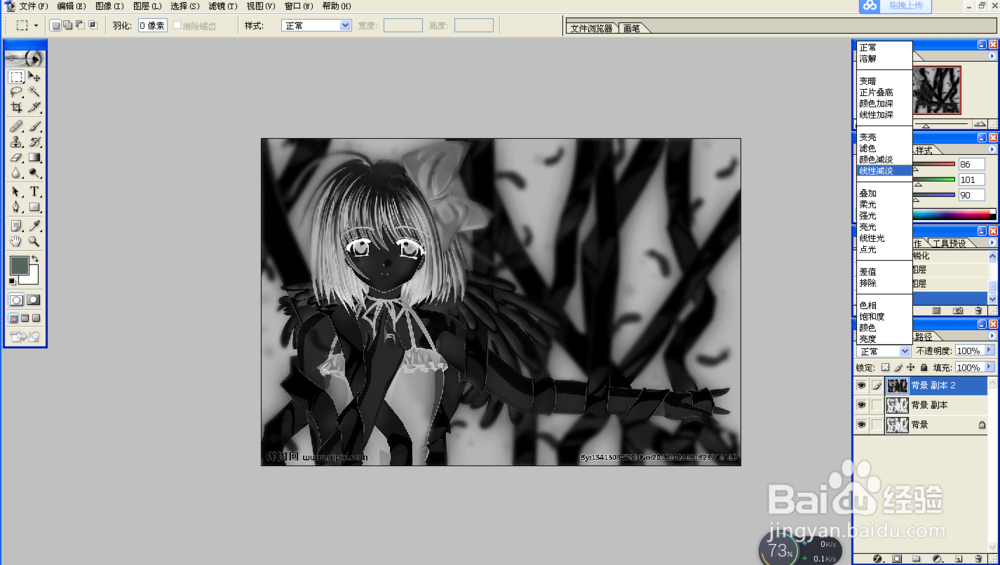Select the Notes tool
The width and height of the screenshot is (1000, 565).
pos(17,225)
